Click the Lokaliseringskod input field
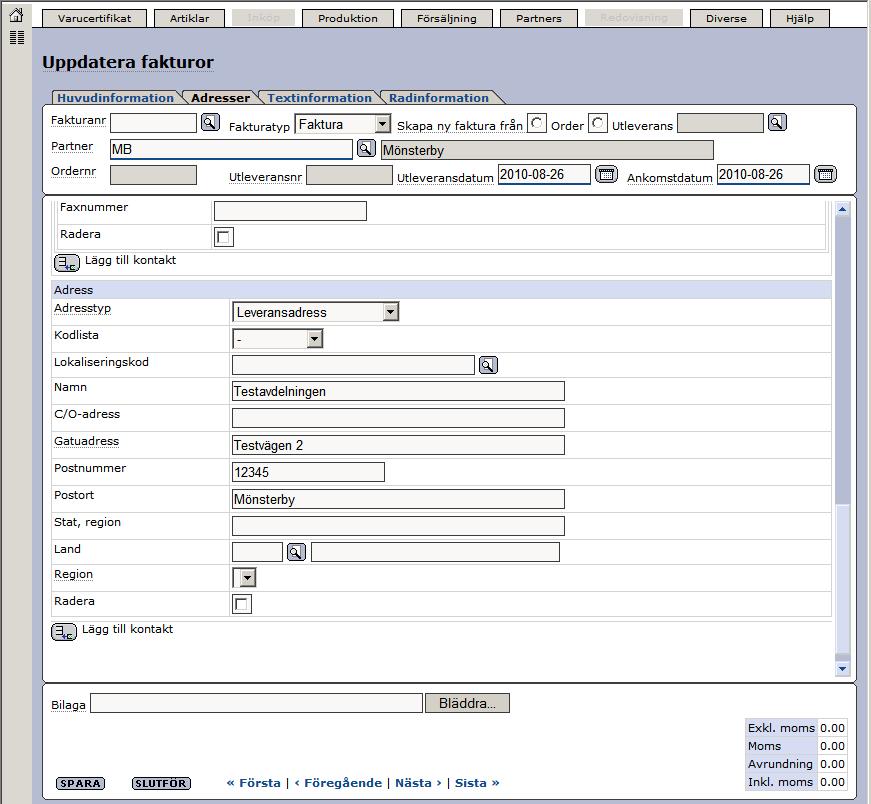Image resolution: width=871 pixels, height=804 pixels. point(353,365)
